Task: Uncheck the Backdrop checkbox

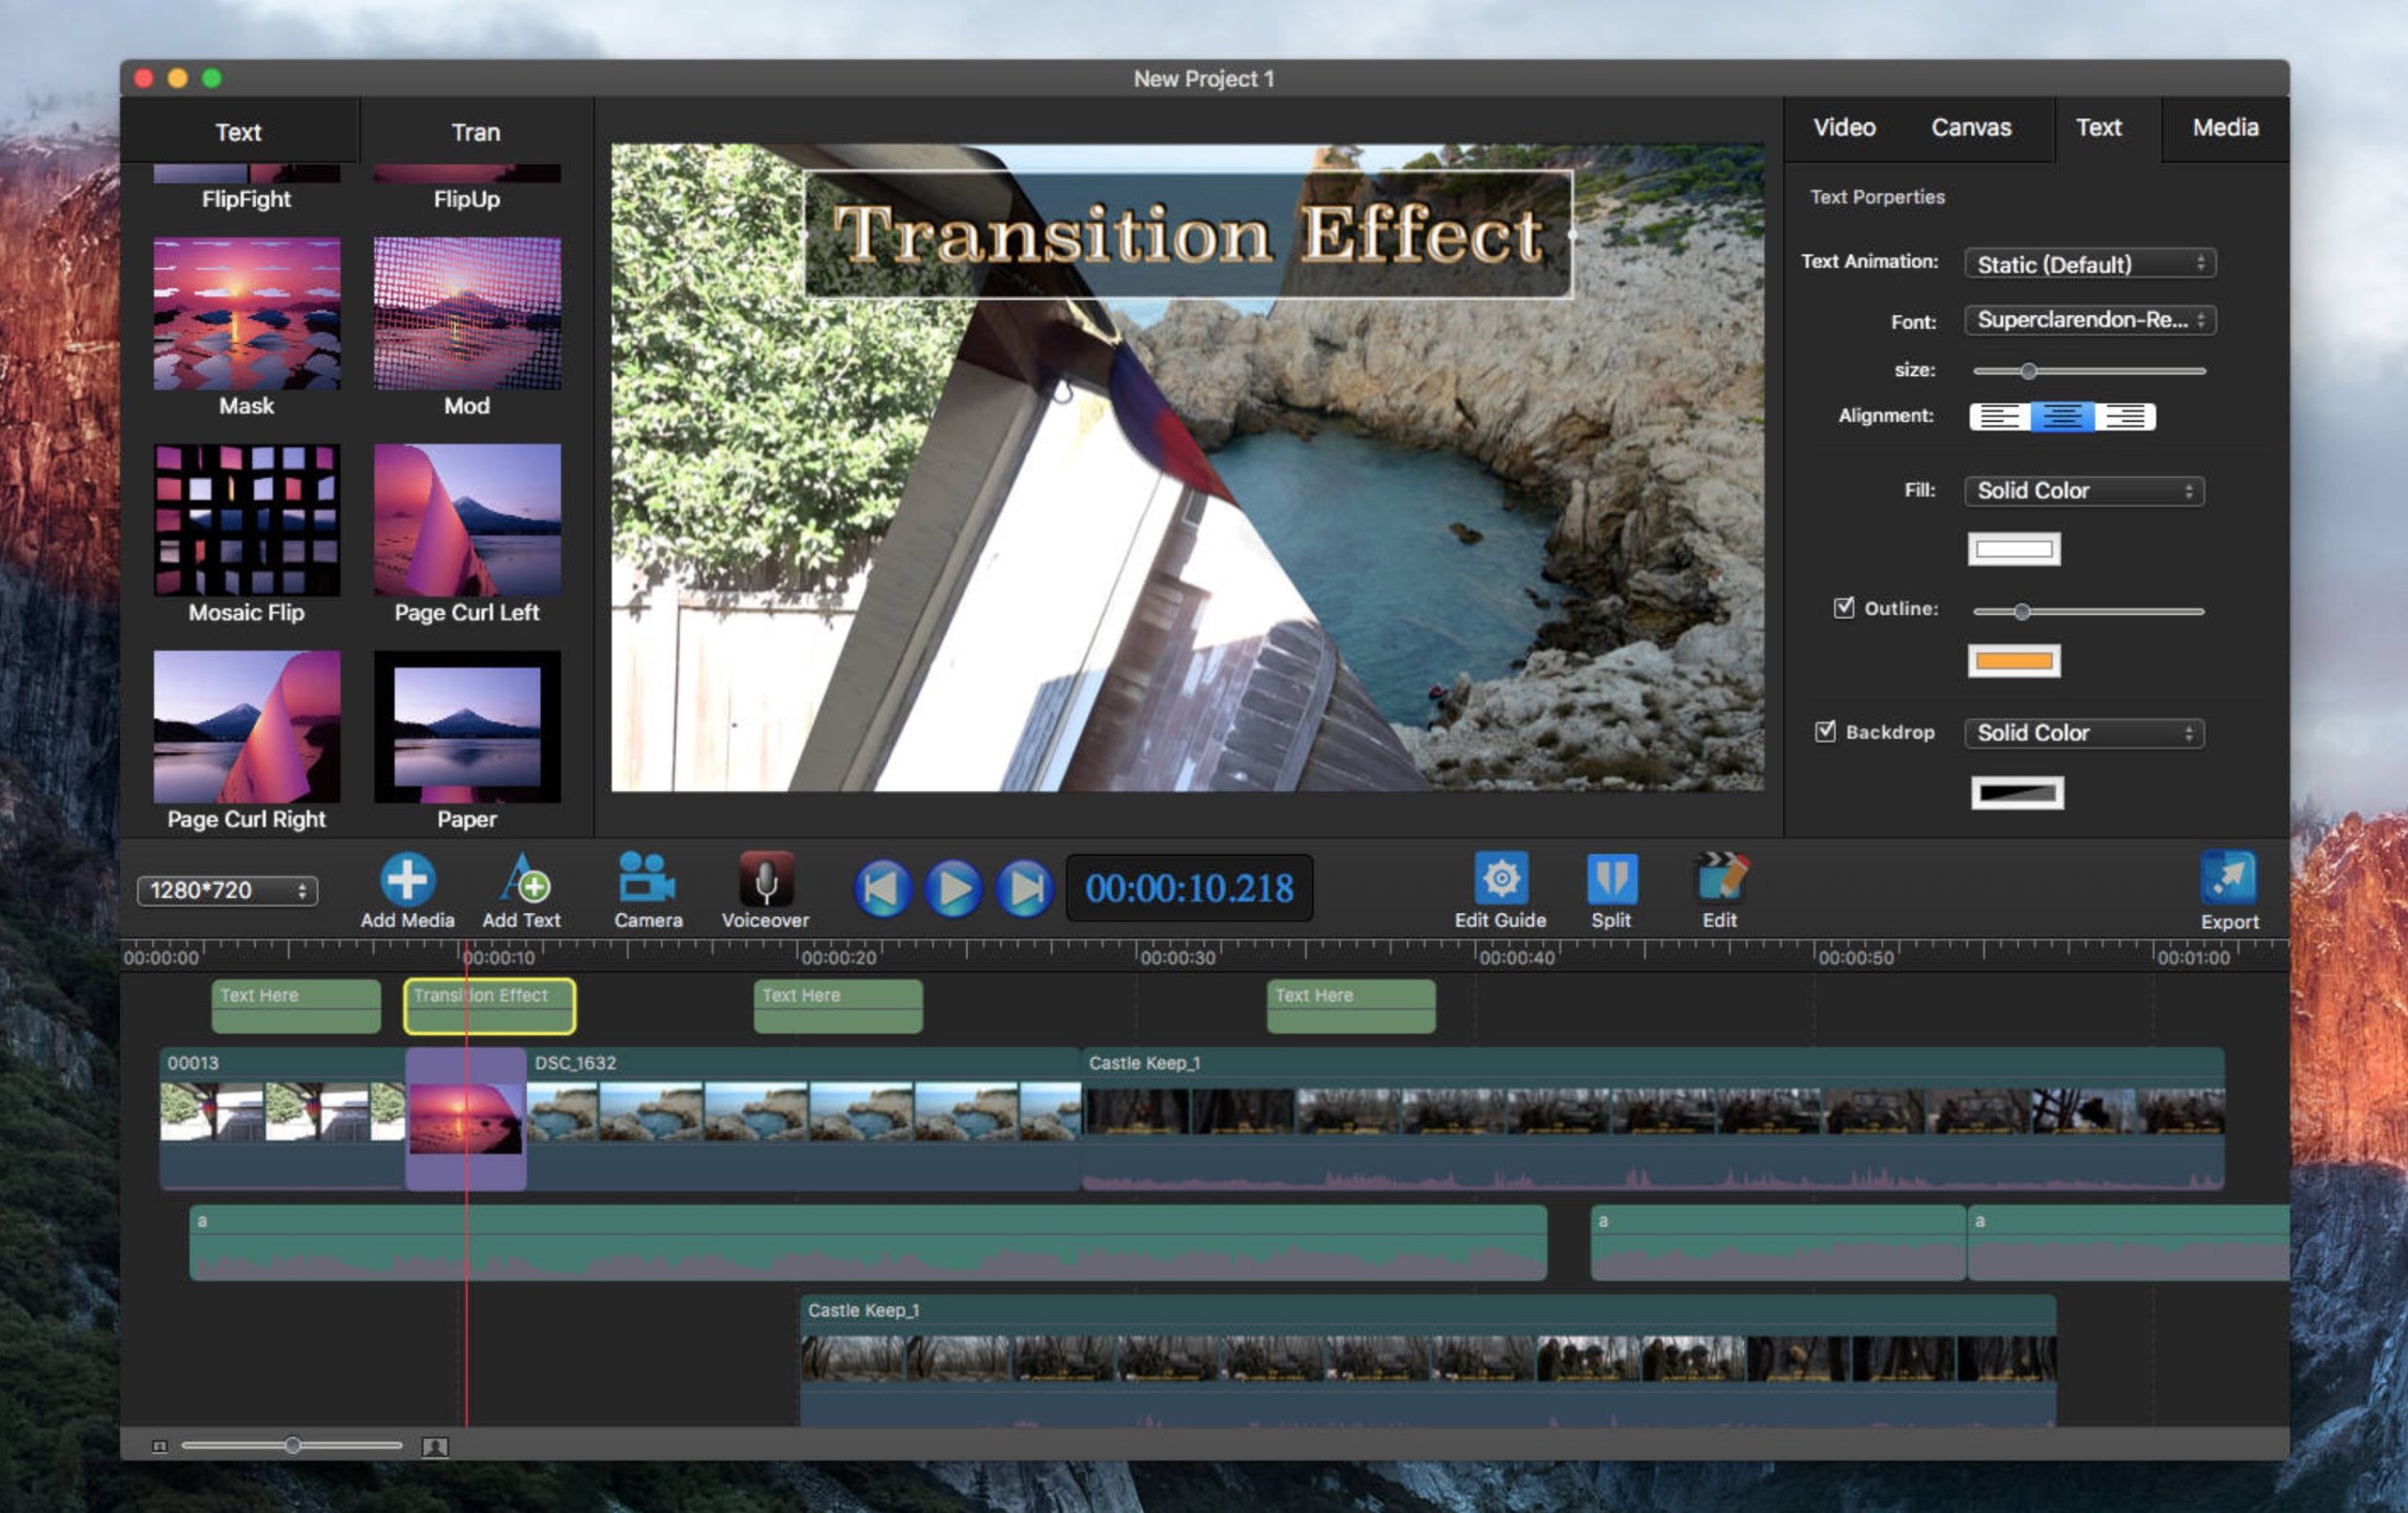Action: 1825,731
